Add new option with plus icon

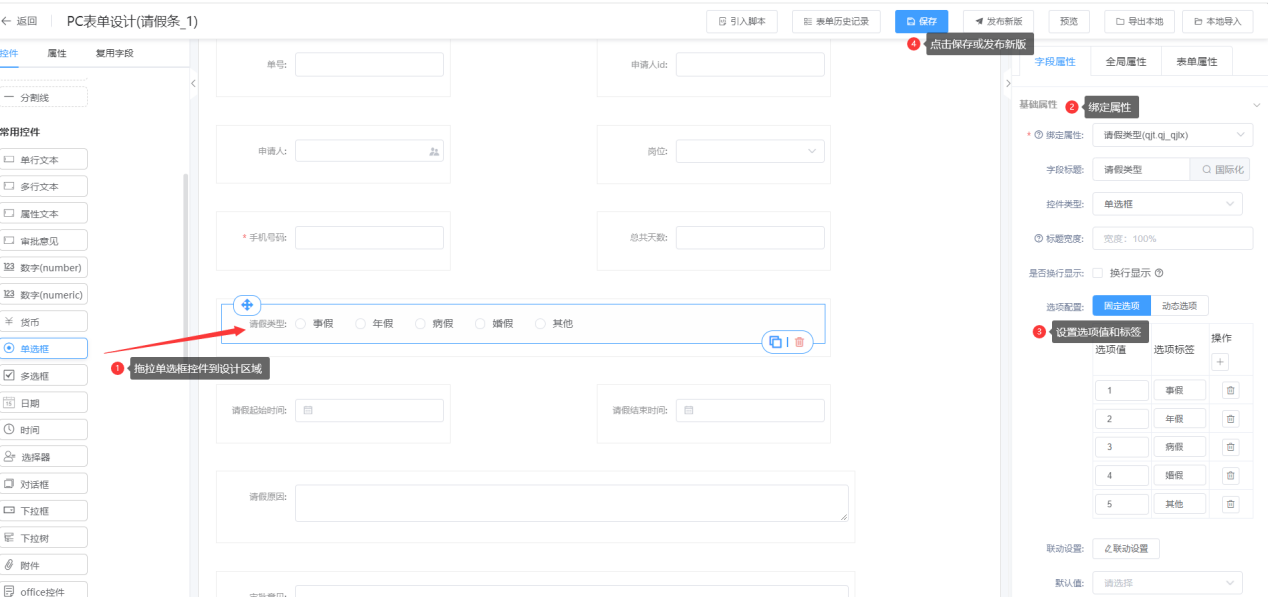pos(1220,362)
